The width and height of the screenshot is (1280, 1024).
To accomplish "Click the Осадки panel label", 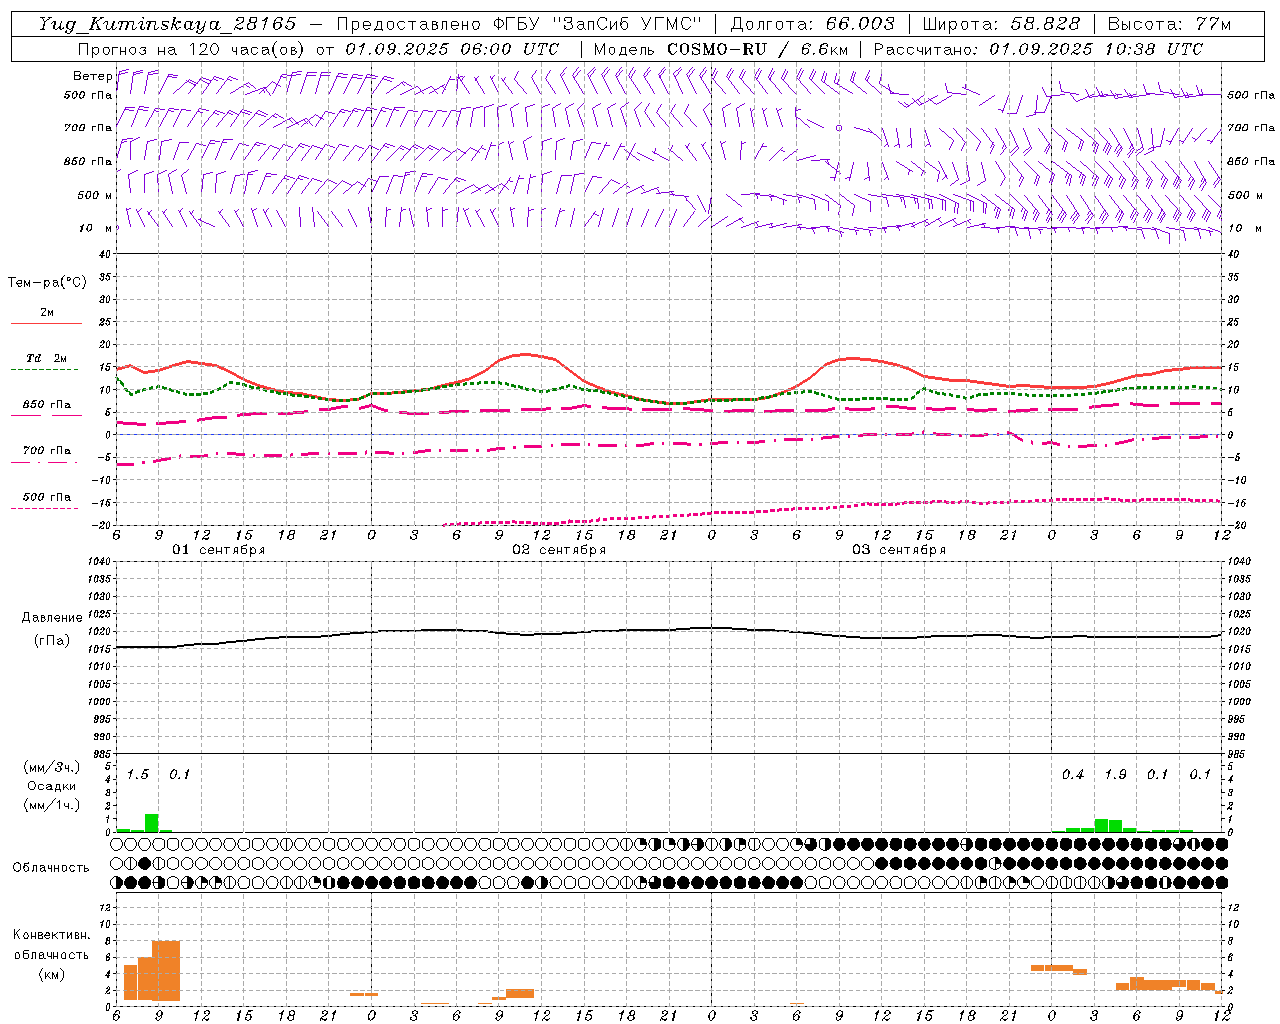I will (52, 786).
